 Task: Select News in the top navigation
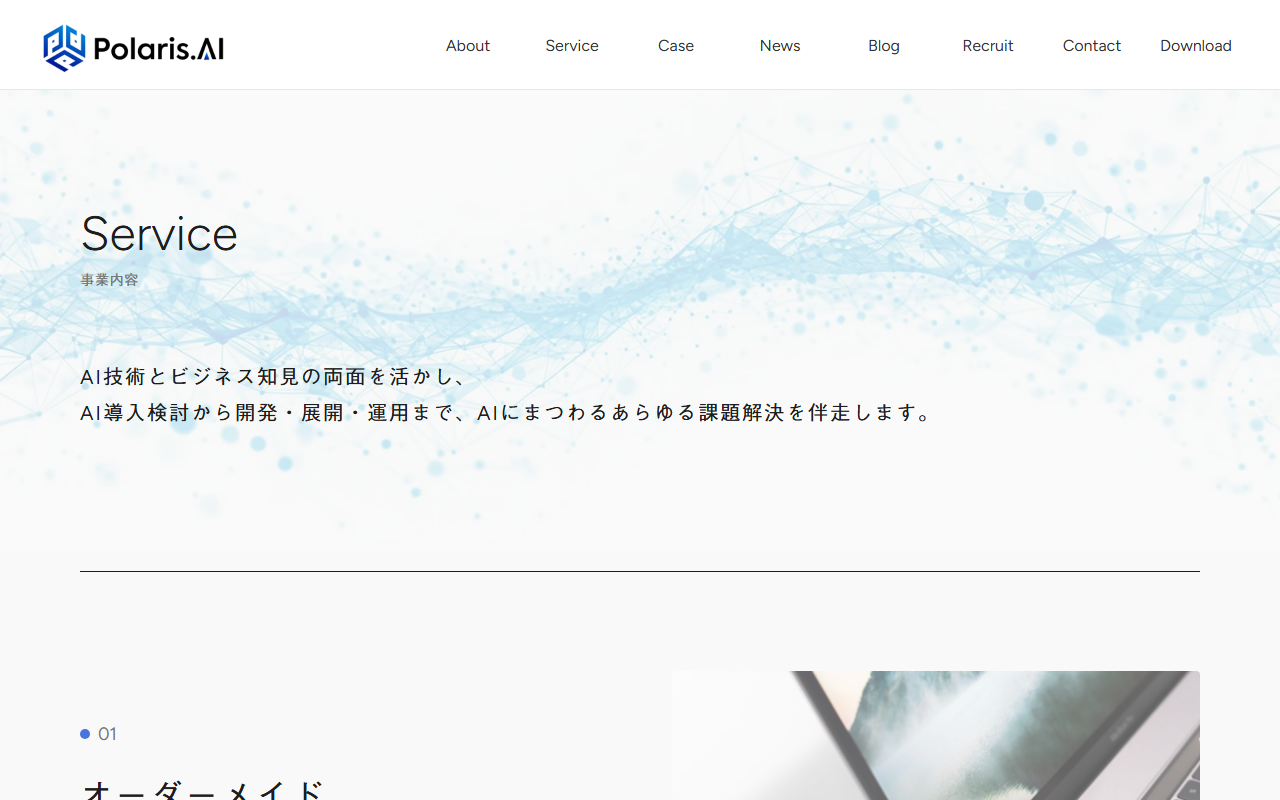780,46
